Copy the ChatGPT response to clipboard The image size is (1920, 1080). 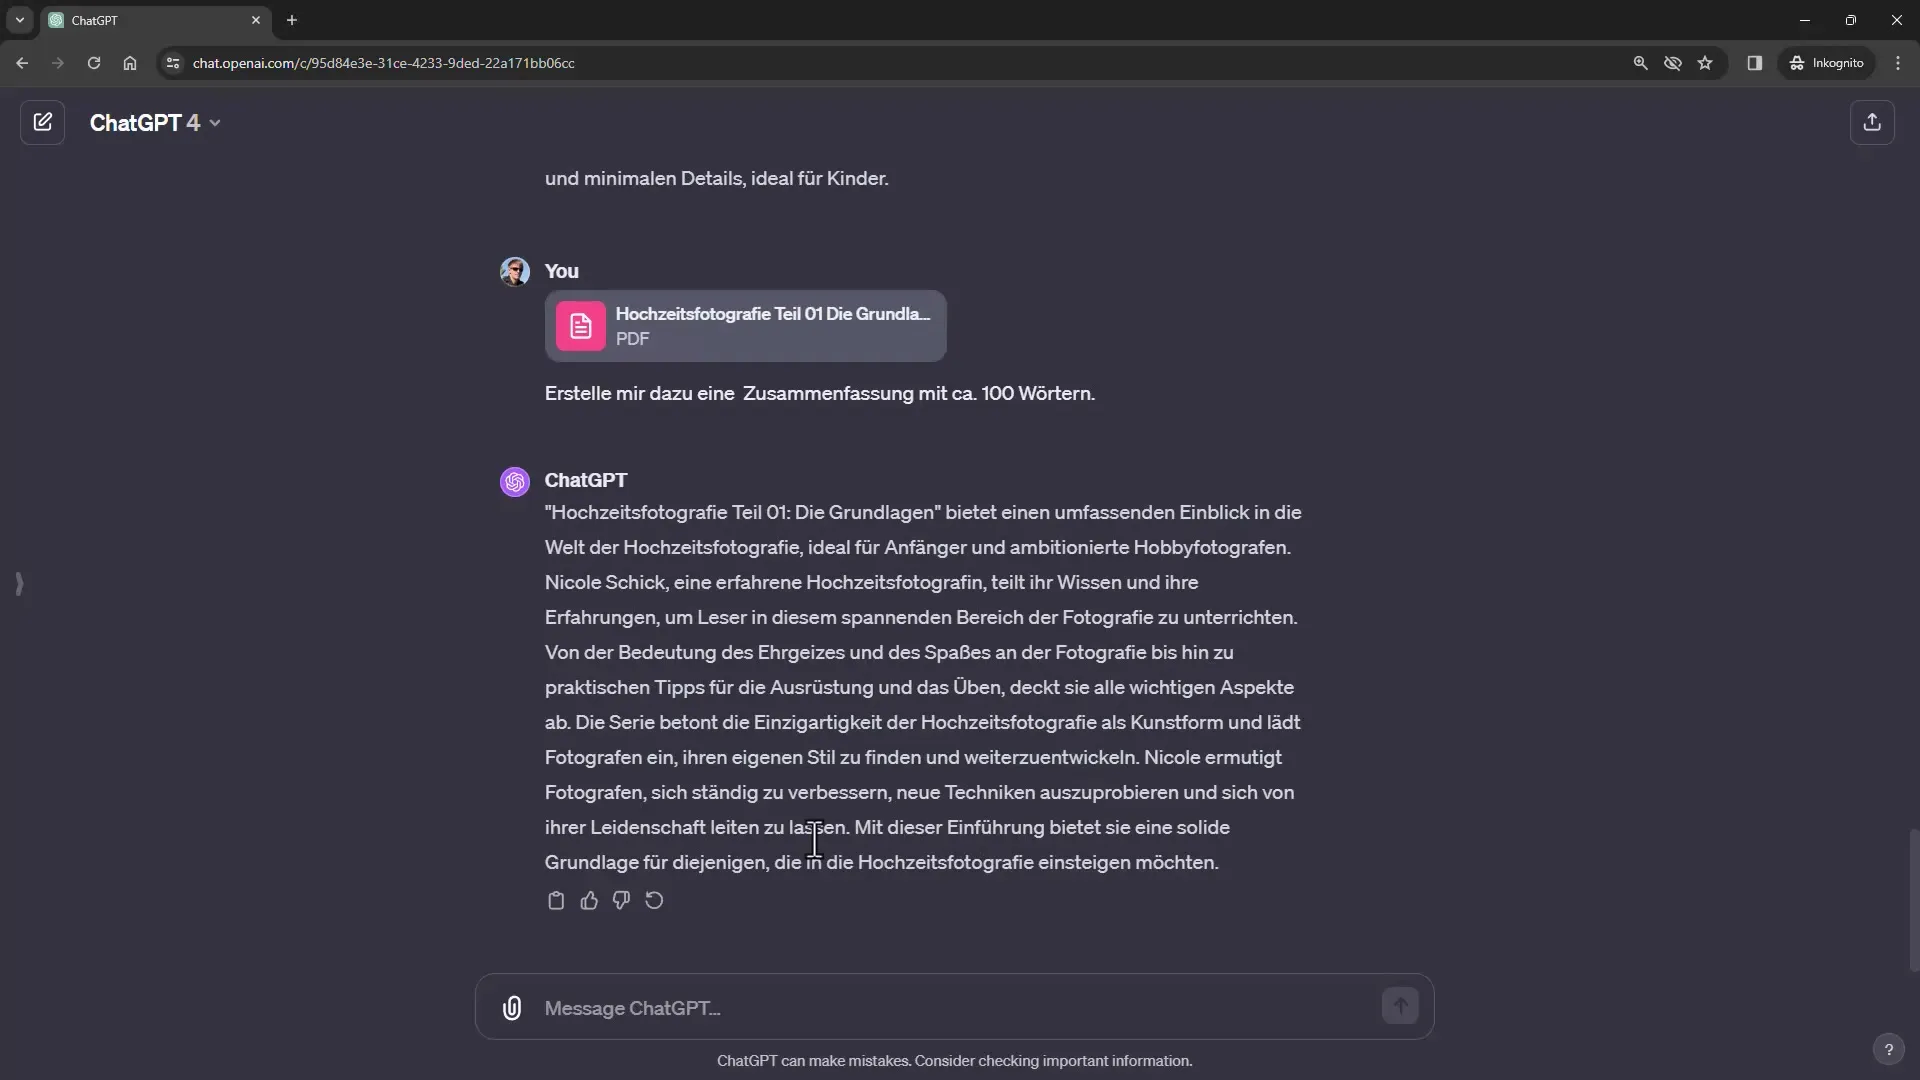click(556, 901)
